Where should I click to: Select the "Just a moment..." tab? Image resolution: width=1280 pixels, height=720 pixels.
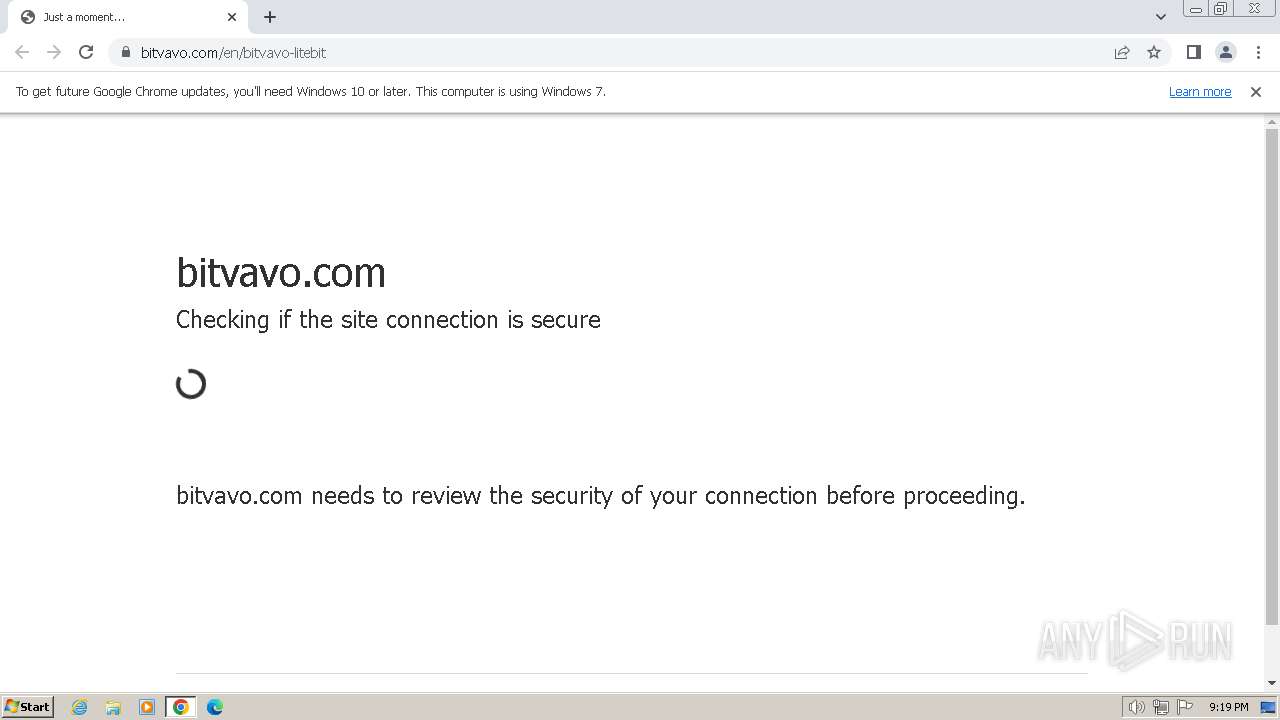(x=110, y=17)
